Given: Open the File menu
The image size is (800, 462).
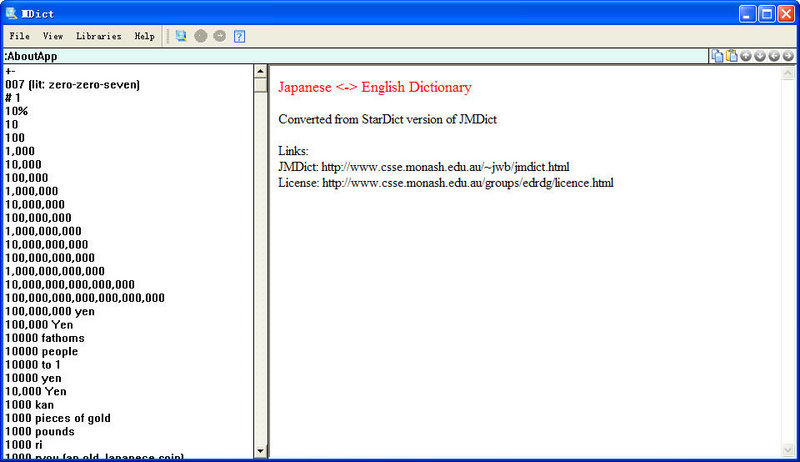Looking at the screenshot, I should pyautogui.click(x=19, y=36).
